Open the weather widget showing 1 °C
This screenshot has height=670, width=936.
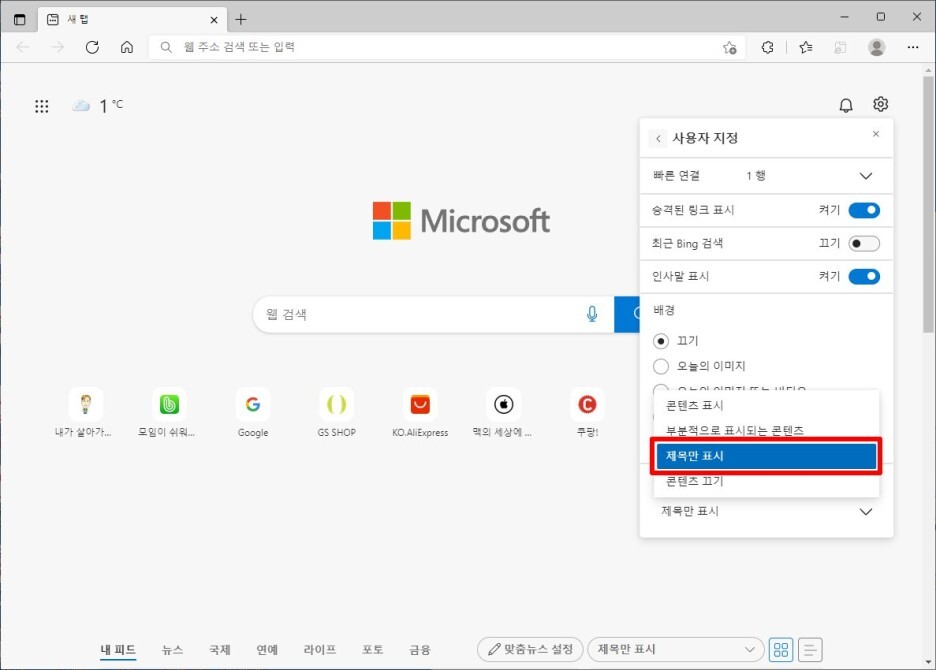click(98, 106)
